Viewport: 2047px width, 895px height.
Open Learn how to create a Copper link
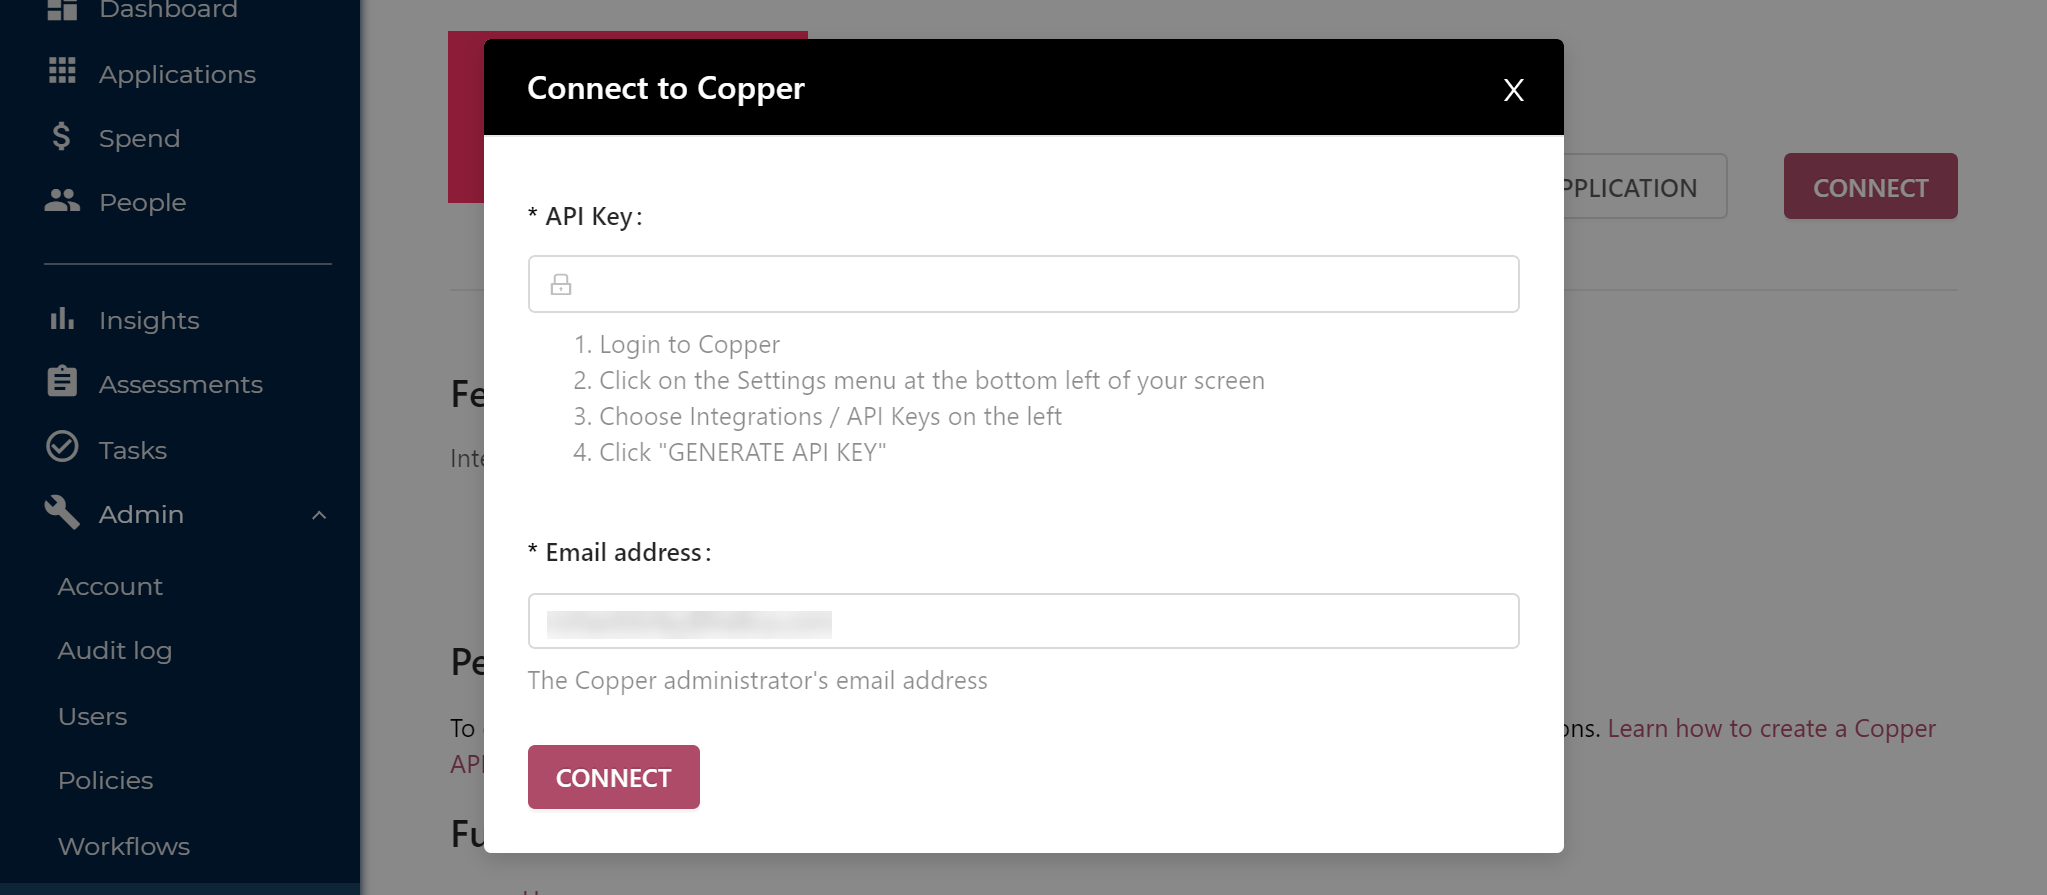pyautogui.click(x=1771, y=728)
